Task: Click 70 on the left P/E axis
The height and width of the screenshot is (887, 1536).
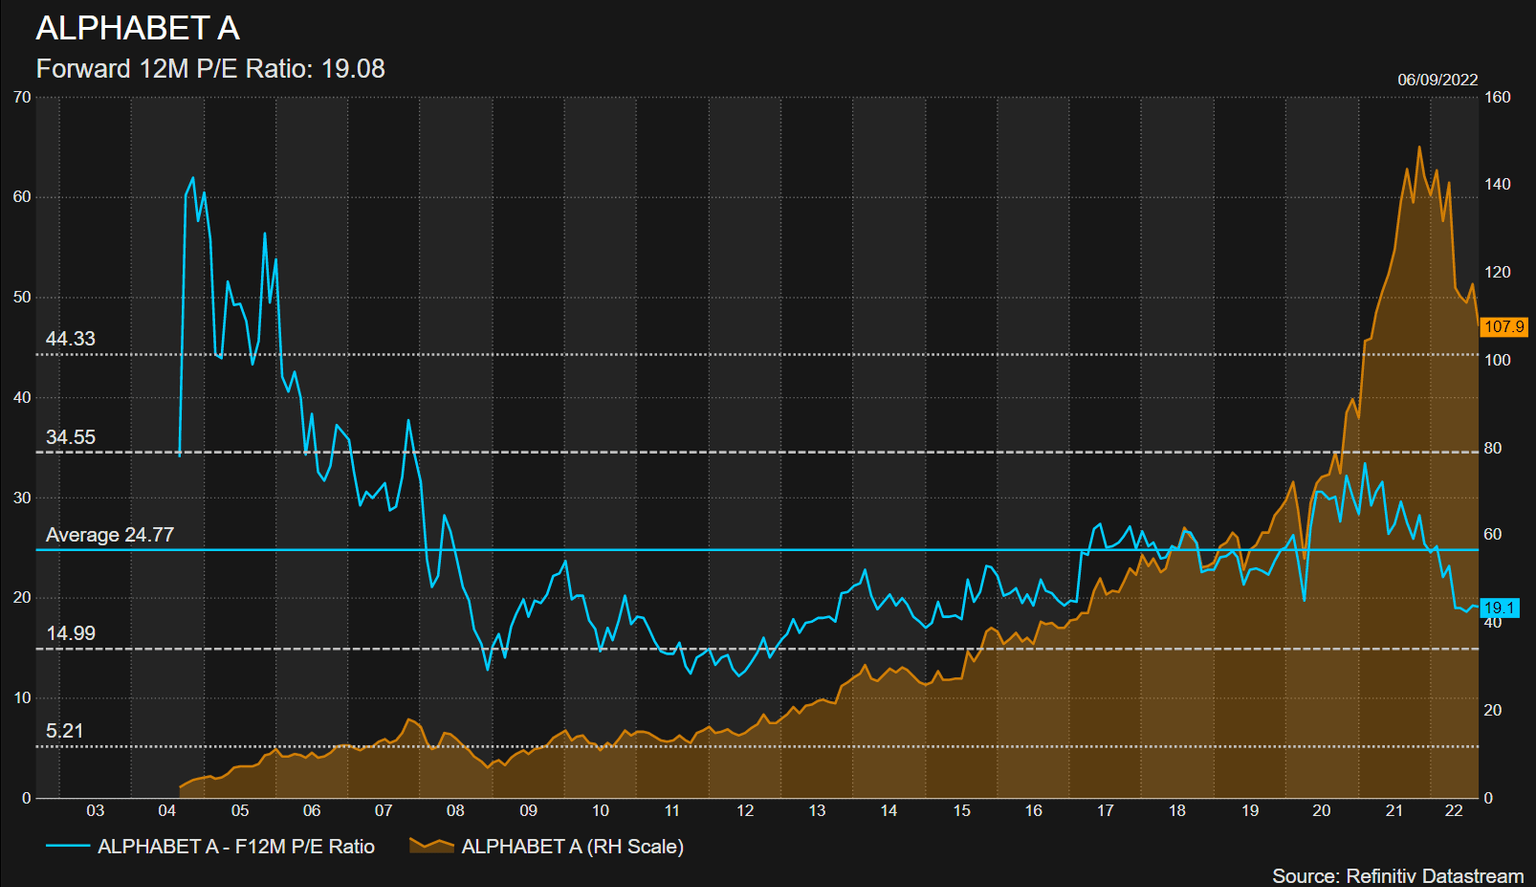Action: 22,98
